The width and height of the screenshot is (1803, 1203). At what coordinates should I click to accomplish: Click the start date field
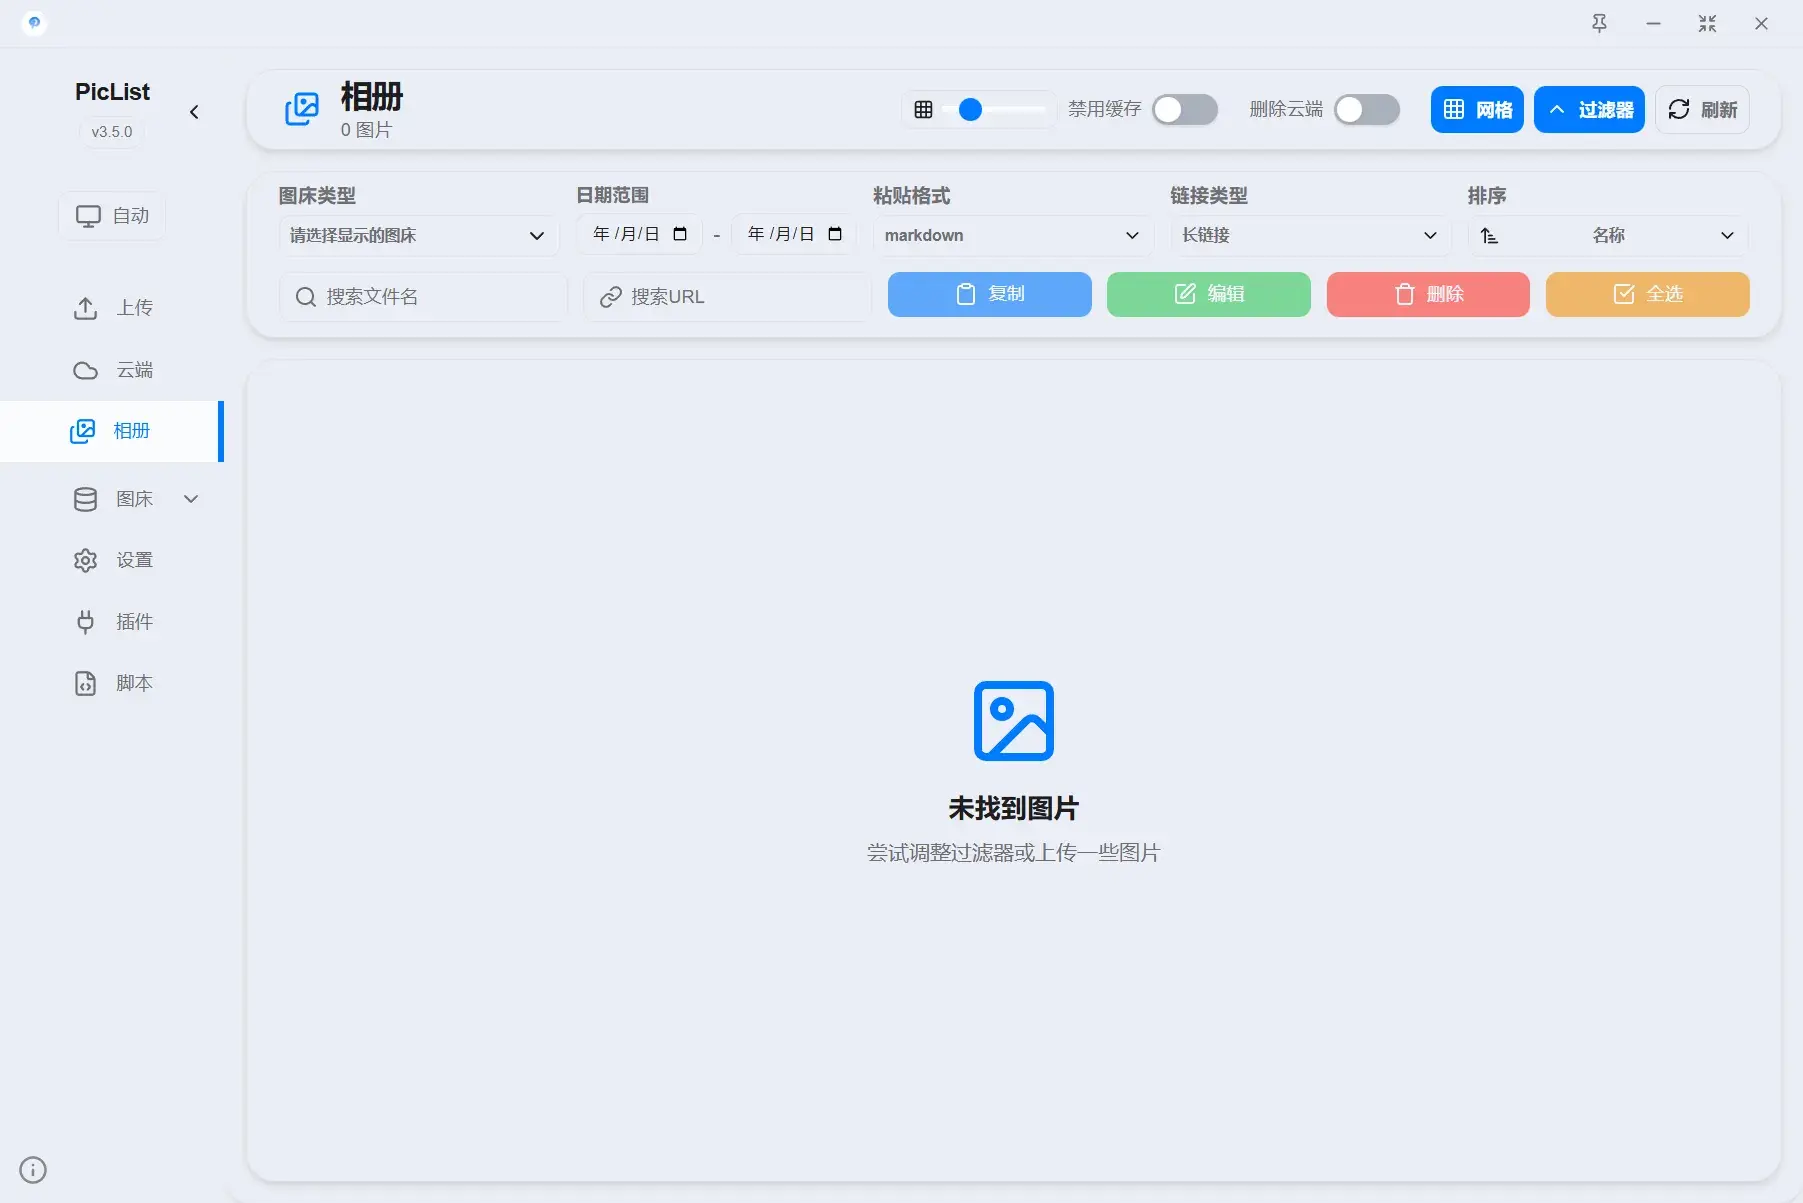640,234
